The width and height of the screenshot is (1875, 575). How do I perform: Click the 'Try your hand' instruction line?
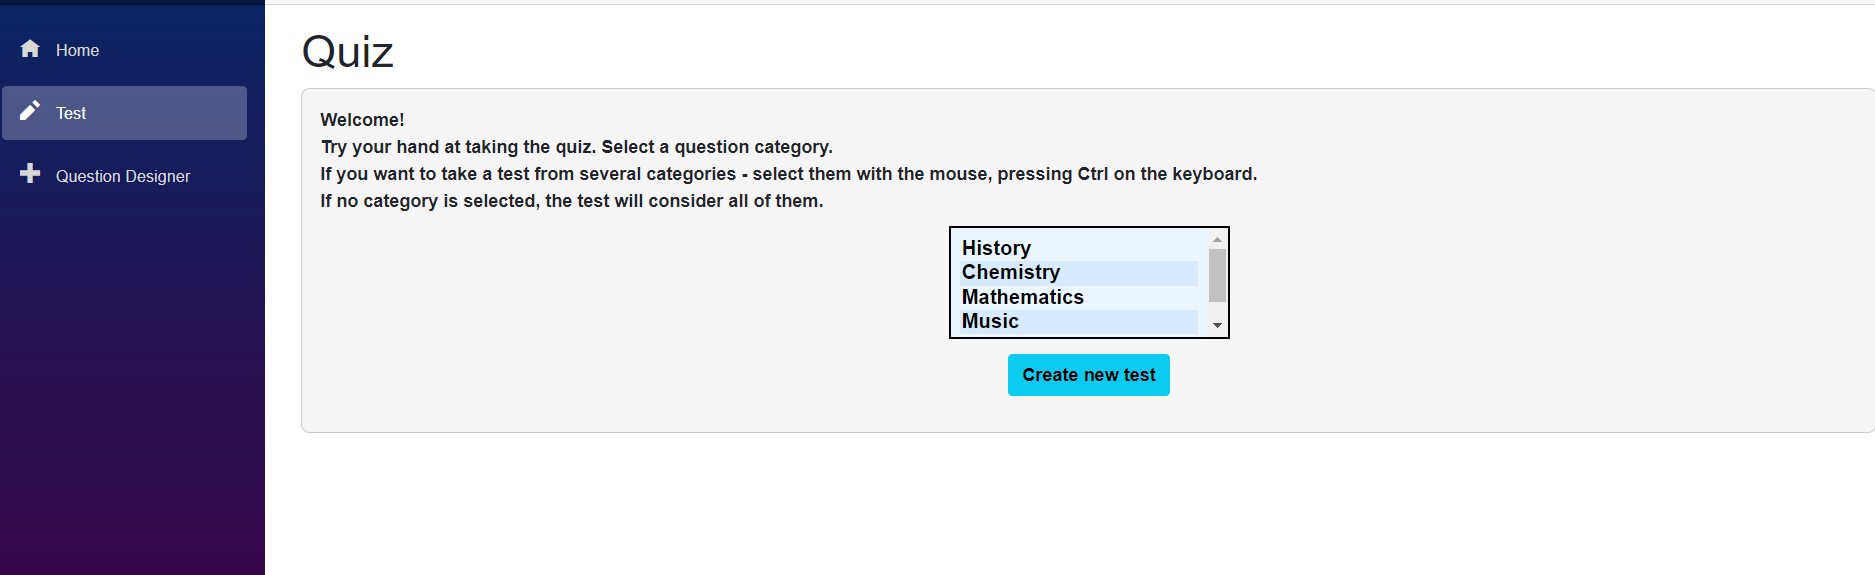coord(576,147)
